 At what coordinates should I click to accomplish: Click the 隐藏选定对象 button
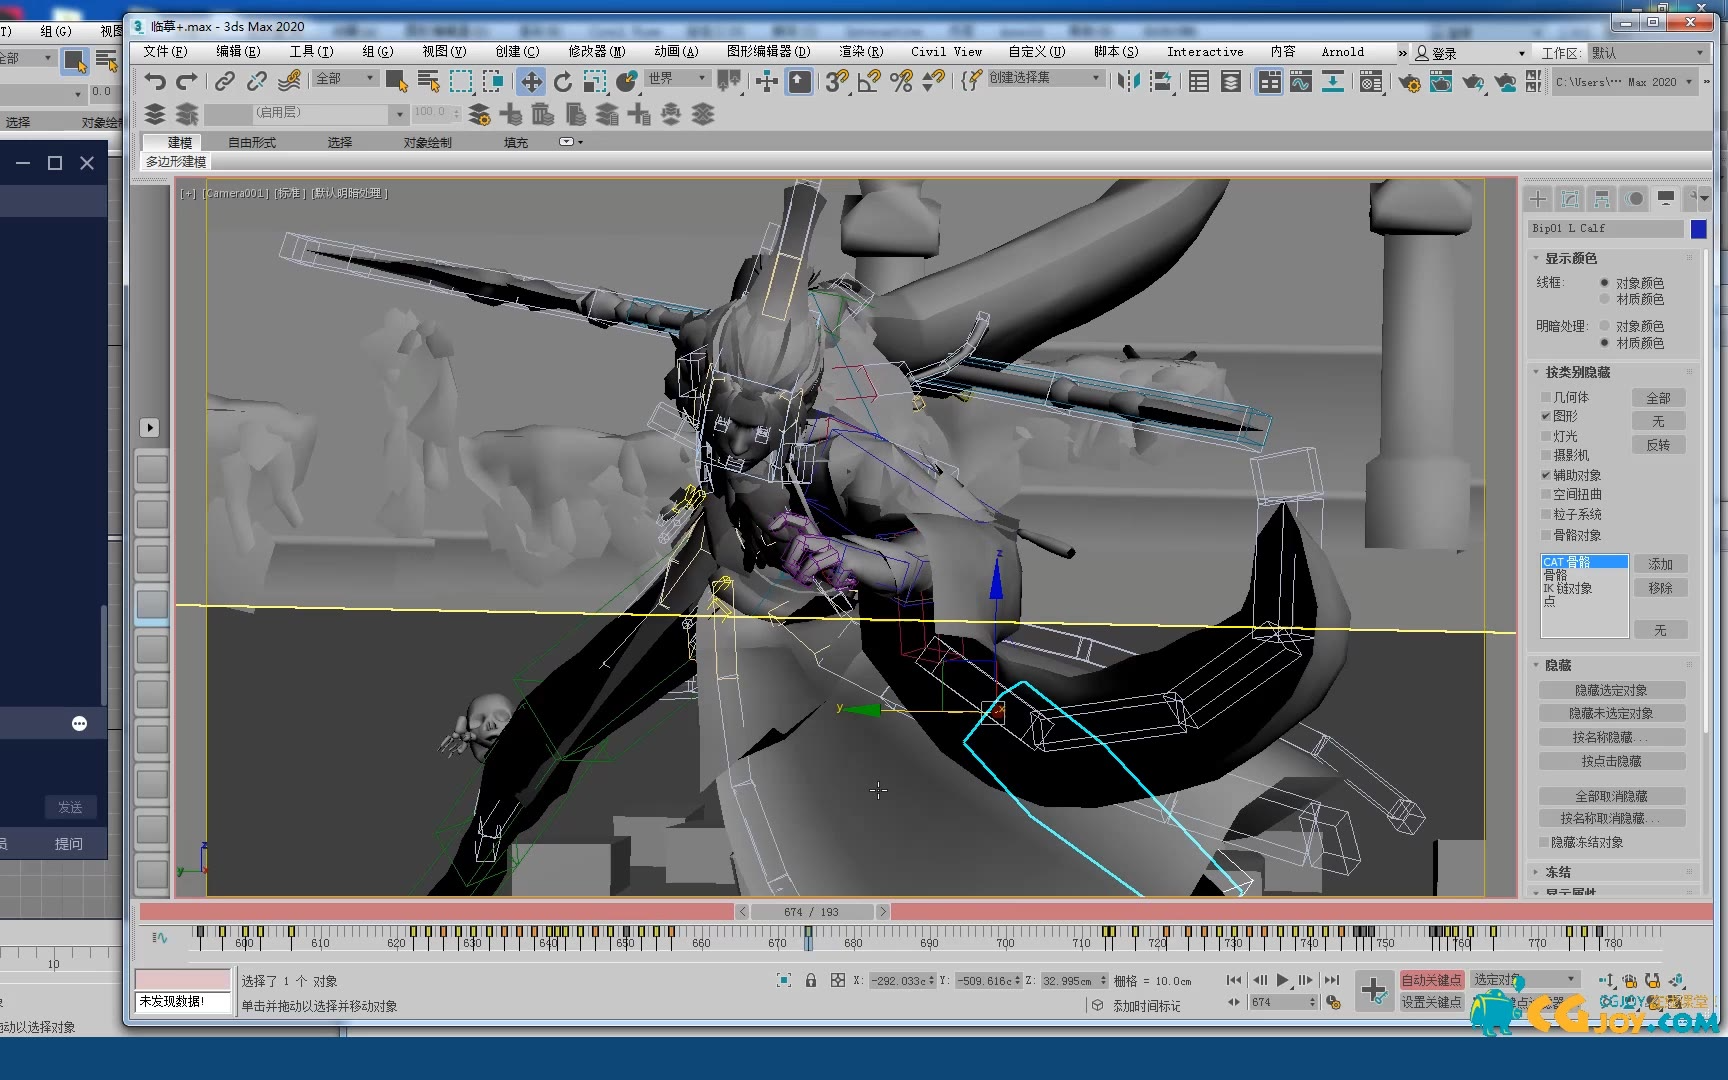1611,691
